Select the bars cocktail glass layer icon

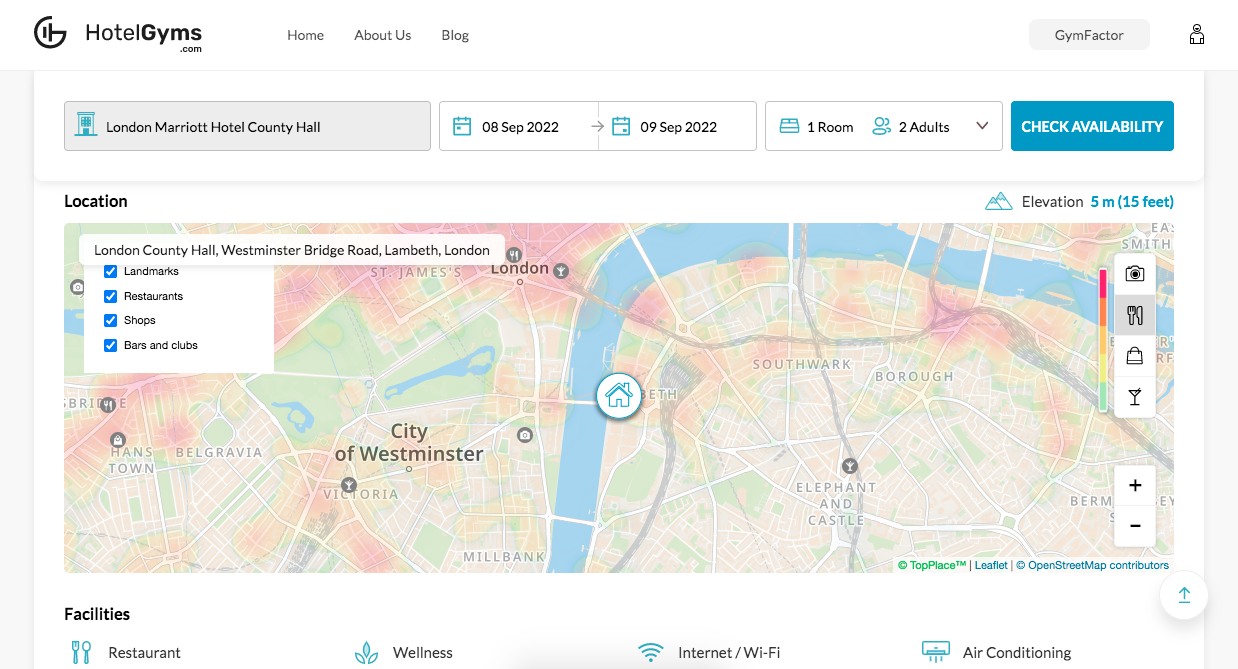click(x=1134, y=397)
